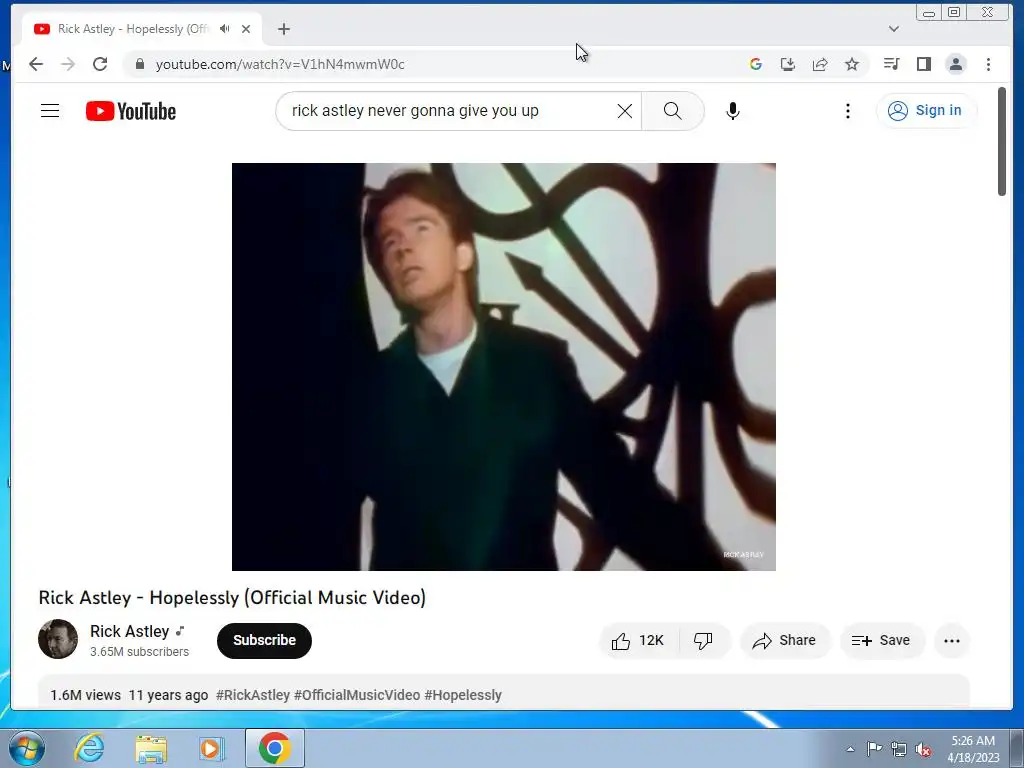Viewport: 1024px width, 768px height.
Task: Open the YouTube hamburger guide menu
Action: coord(50,111)
